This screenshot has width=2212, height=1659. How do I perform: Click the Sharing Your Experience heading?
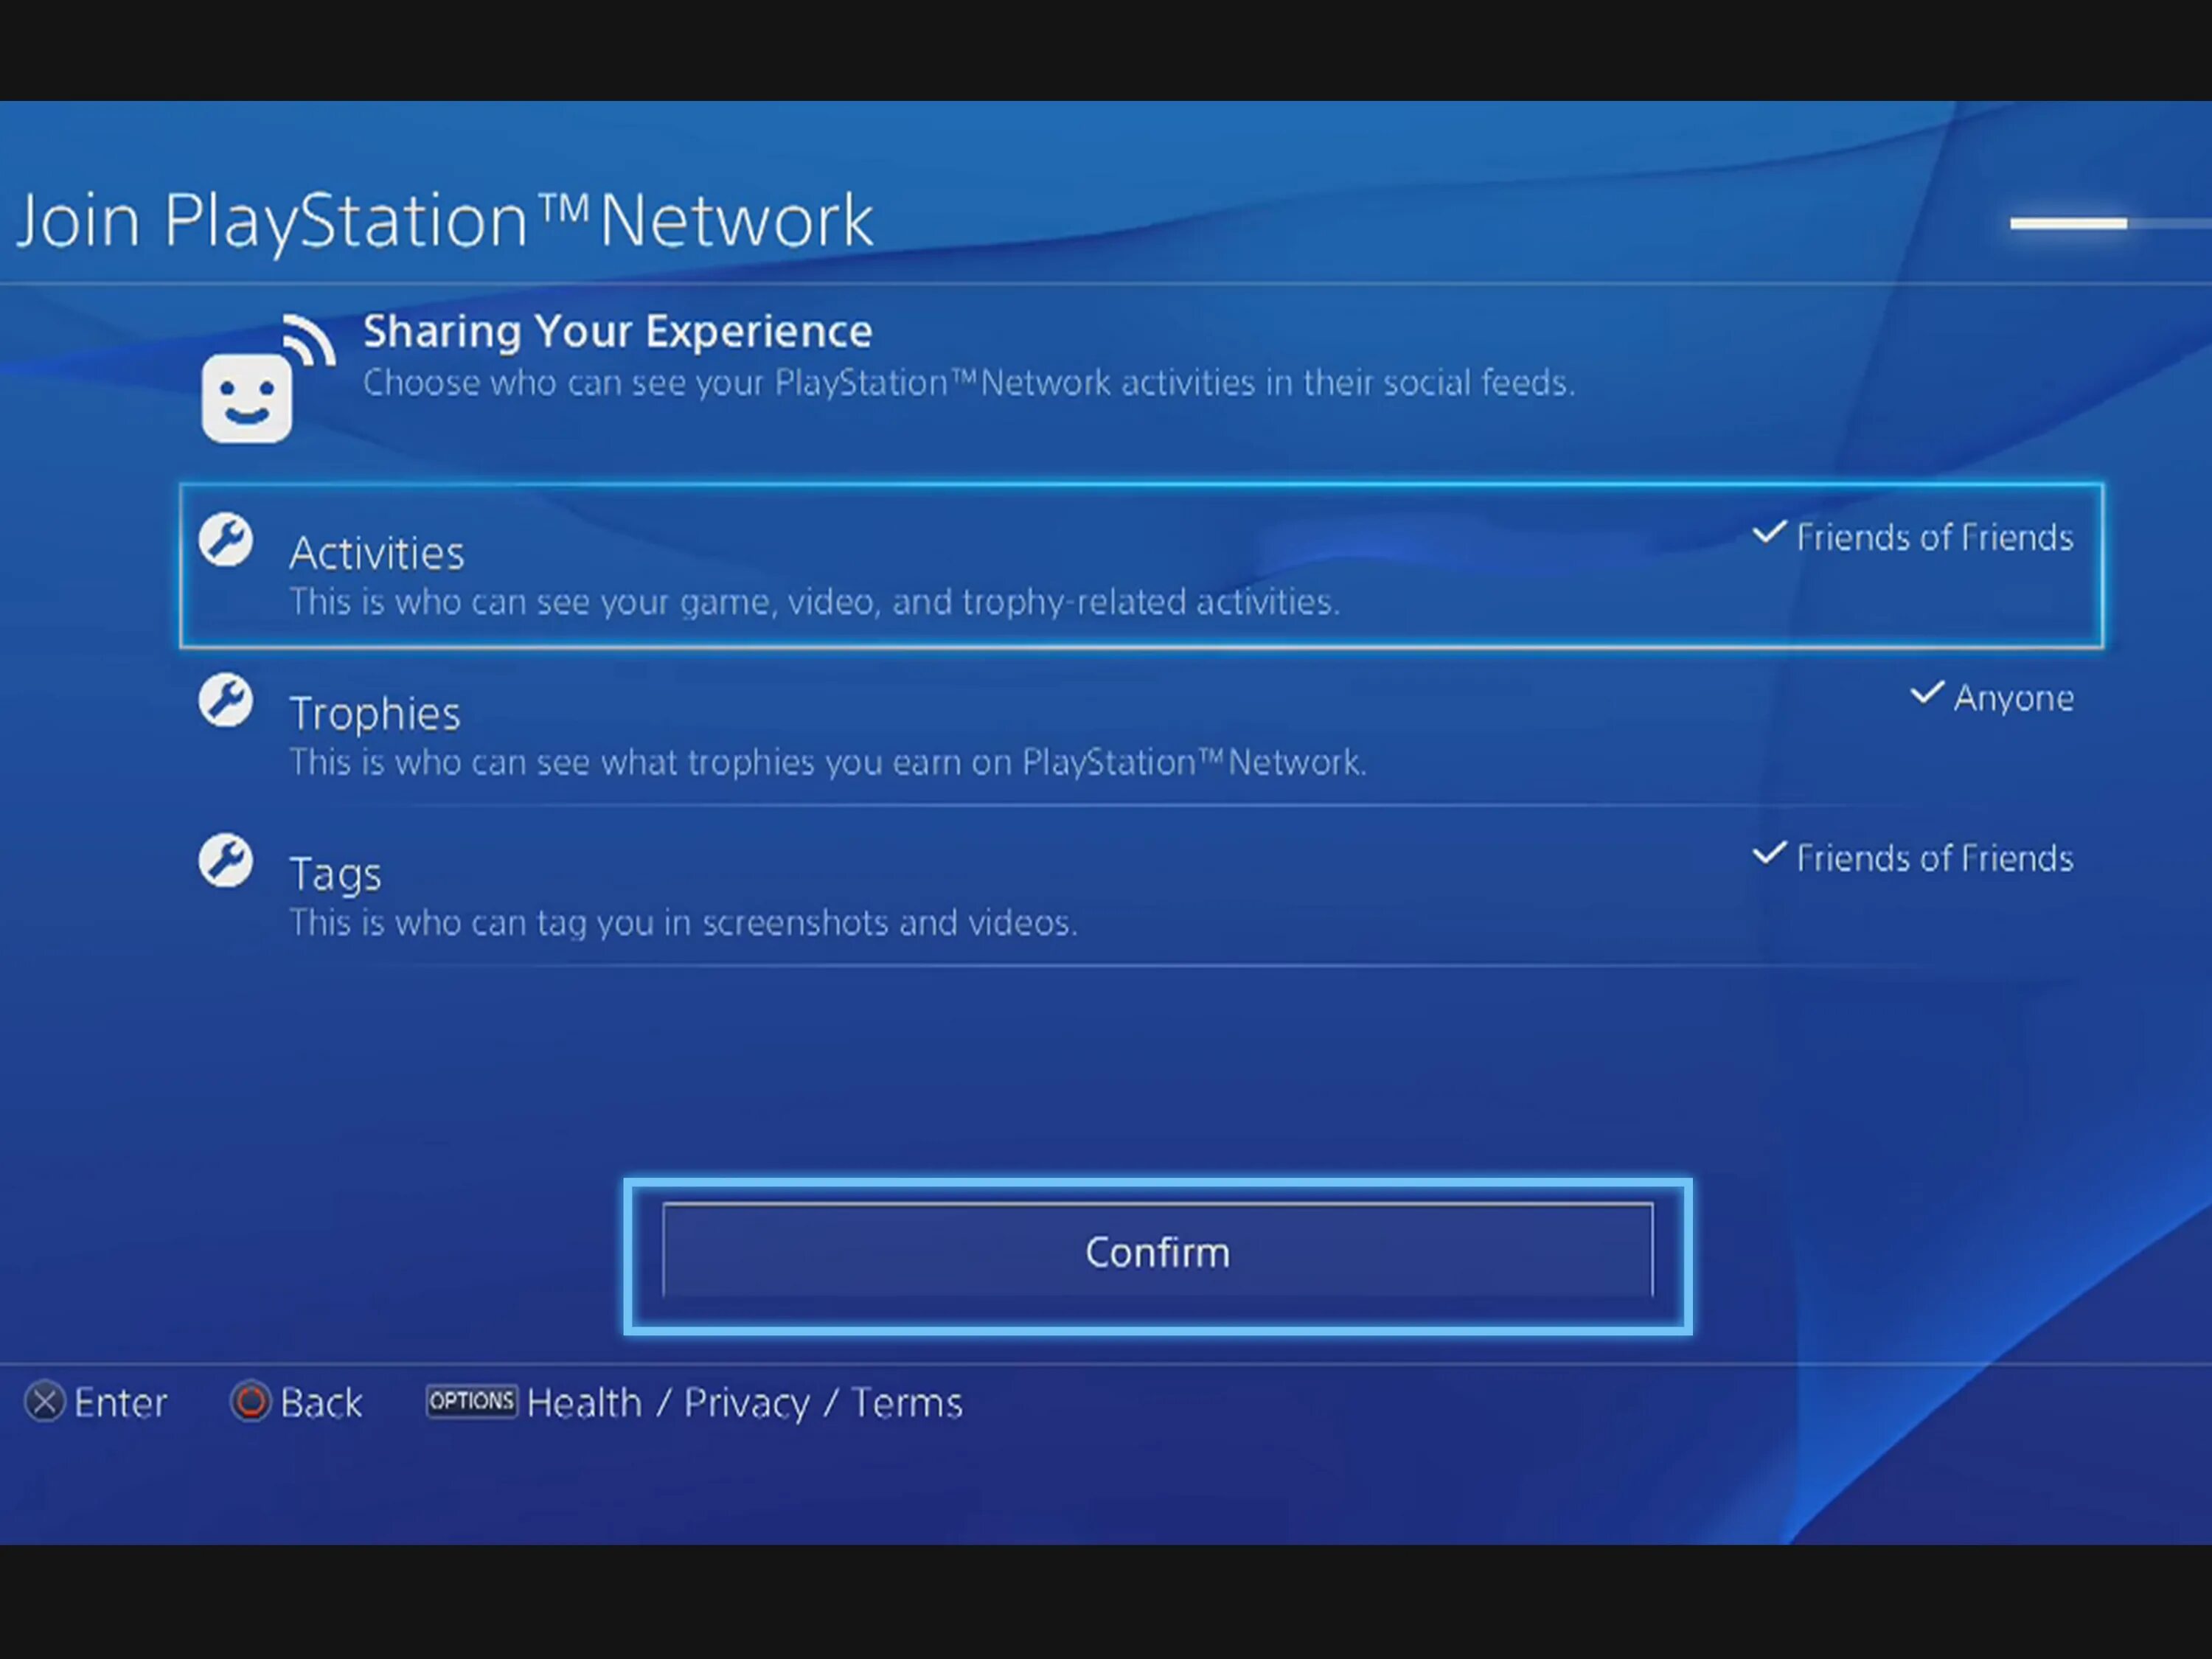[617, 331]
